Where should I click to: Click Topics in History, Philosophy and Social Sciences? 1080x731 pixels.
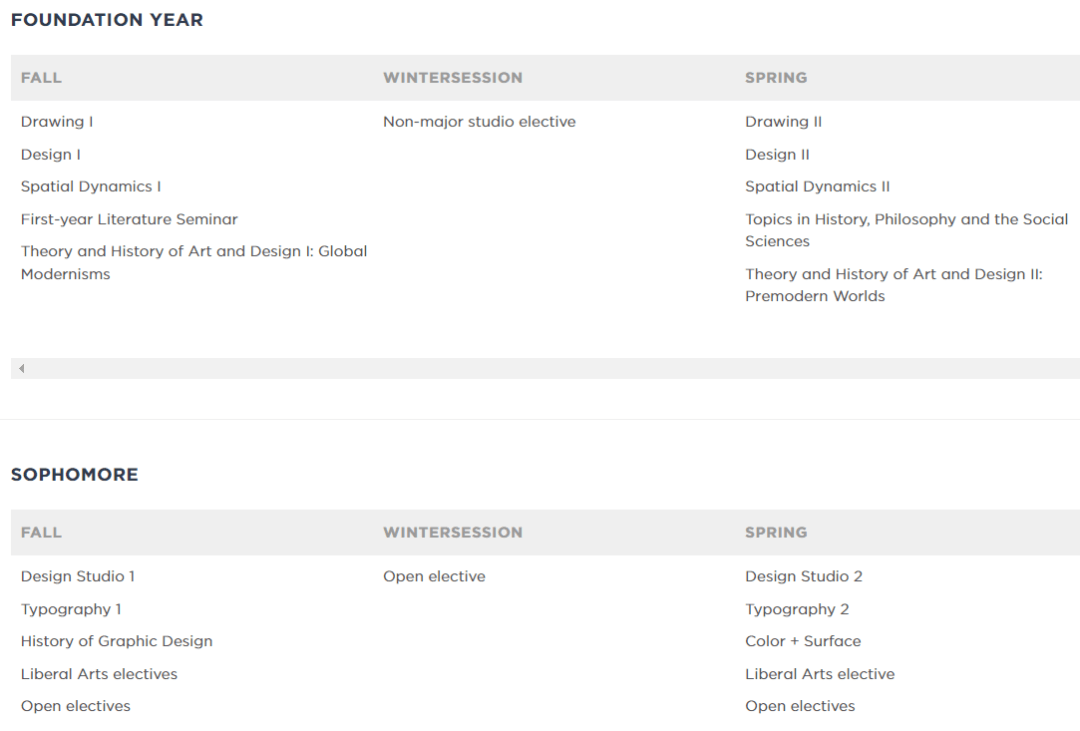(906, 230)
